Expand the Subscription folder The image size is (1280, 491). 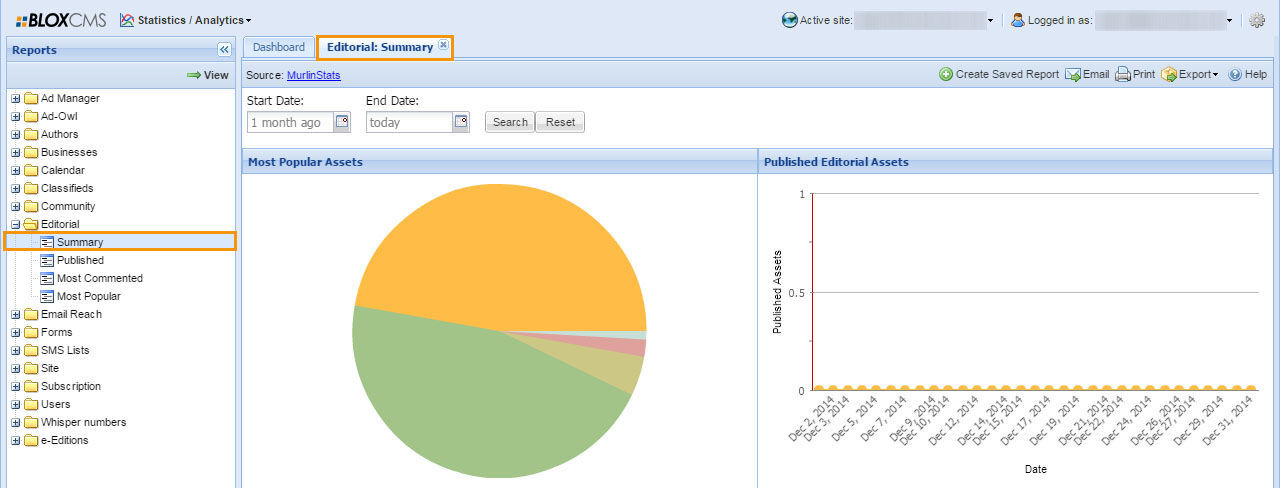(16, 386)
